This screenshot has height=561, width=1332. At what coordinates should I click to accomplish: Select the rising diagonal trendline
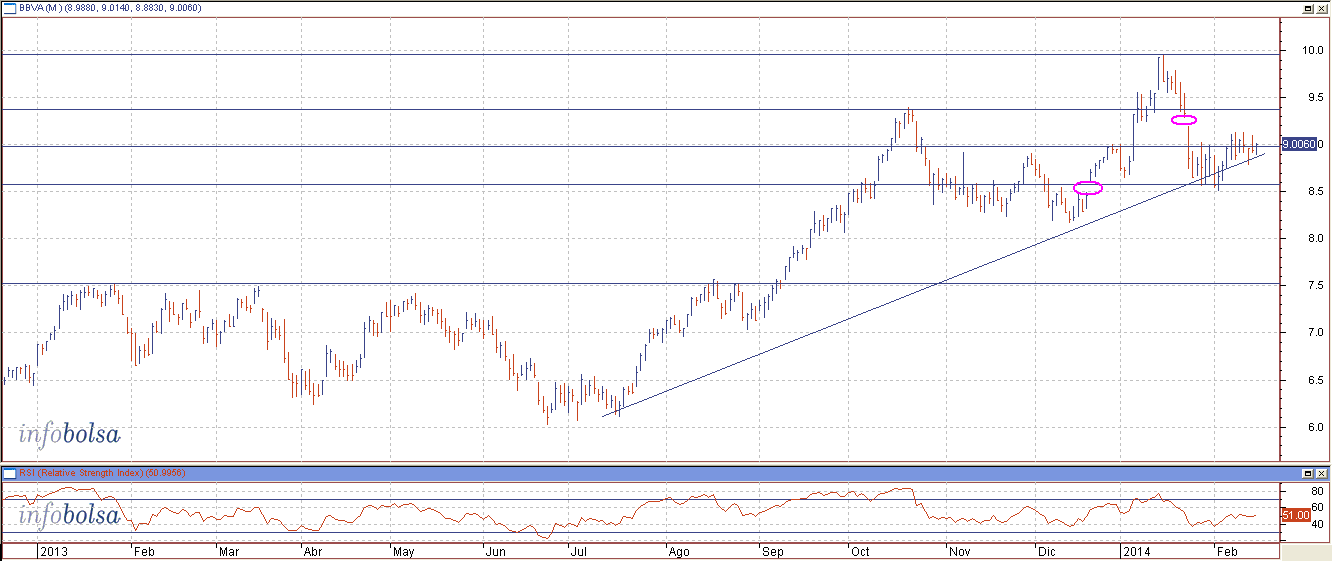pyautogui.click(x=933, y=285)
